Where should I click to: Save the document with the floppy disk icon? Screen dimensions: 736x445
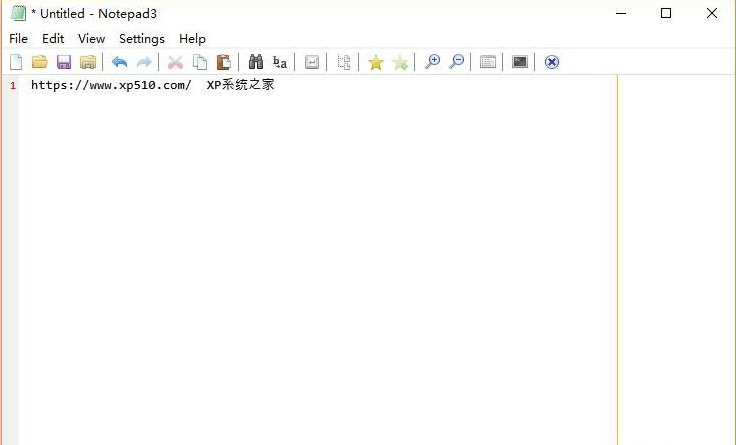click(x=64, y=62)
